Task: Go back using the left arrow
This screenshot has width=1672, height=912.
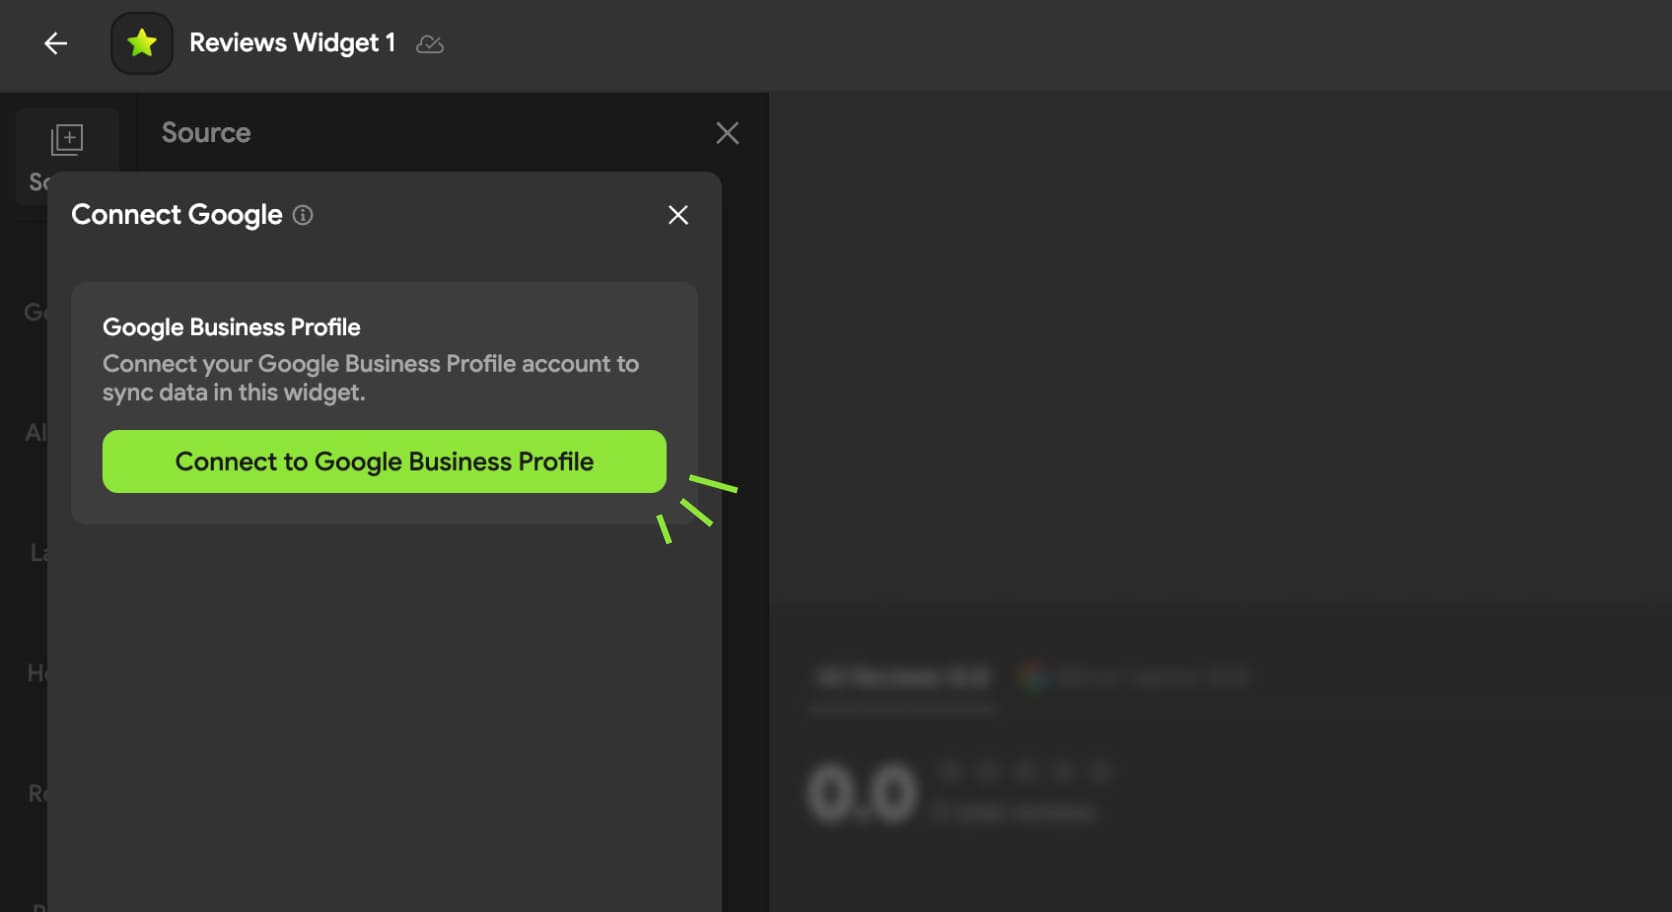Action: tap(56, 43)
